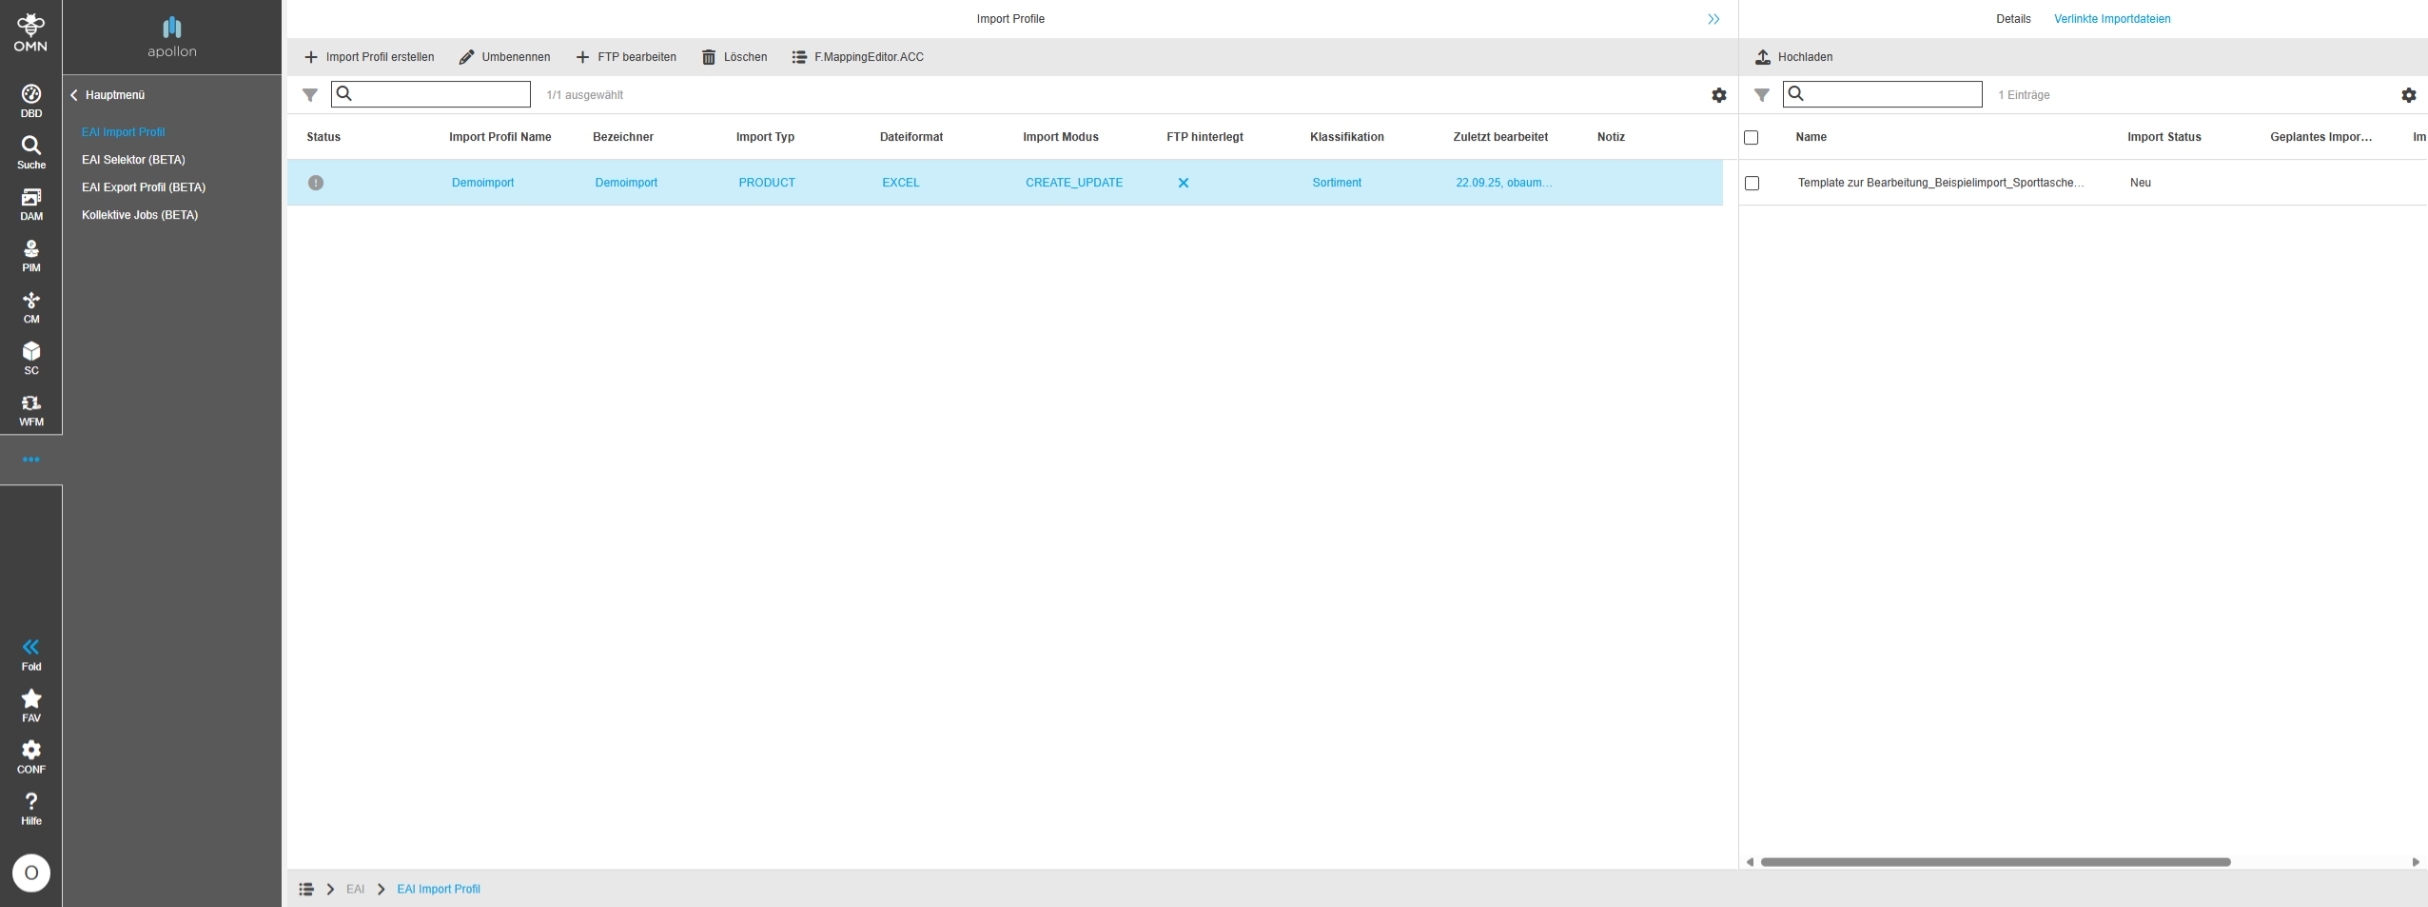The width and height of the screenshot is (2428, 907).
Task: Click the Hochladen upload button
Action: pyautogui.click(x=1794, y=57)
